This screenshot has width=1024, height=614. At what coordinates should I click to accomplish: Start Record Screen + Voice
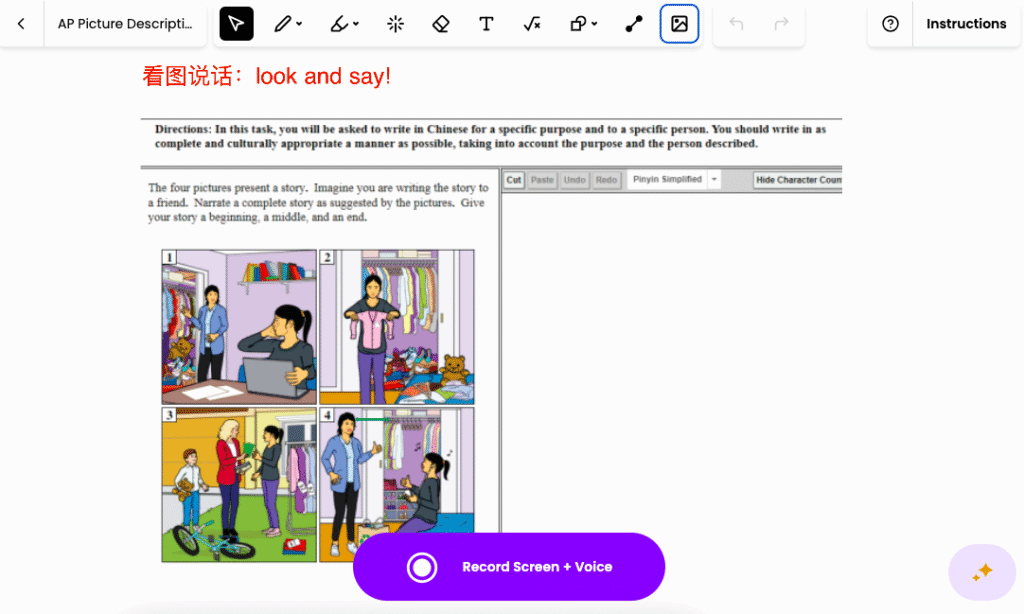[x=509, y=567]
